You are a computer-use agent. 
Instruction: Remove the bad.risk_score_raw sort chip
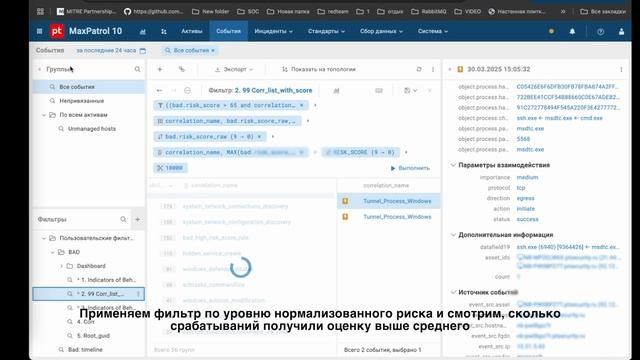(259, 137)
